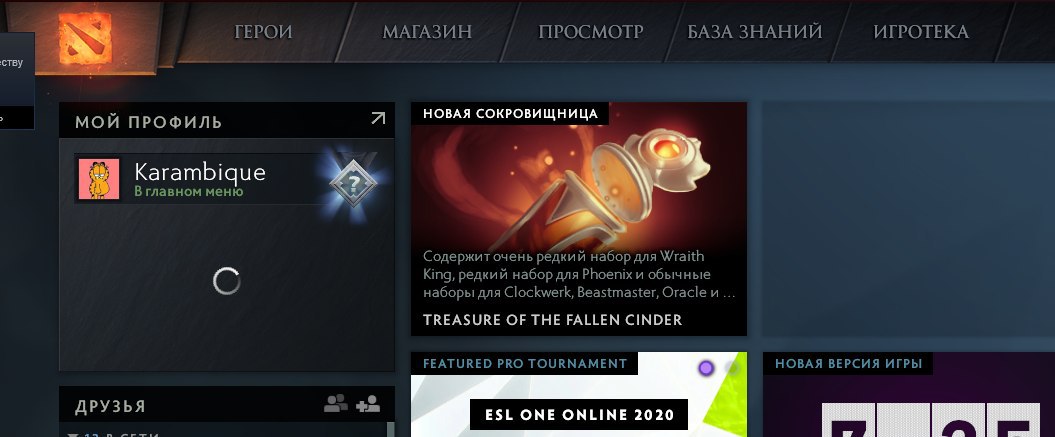Click the rank medal question mark badge

pos(353,182)
